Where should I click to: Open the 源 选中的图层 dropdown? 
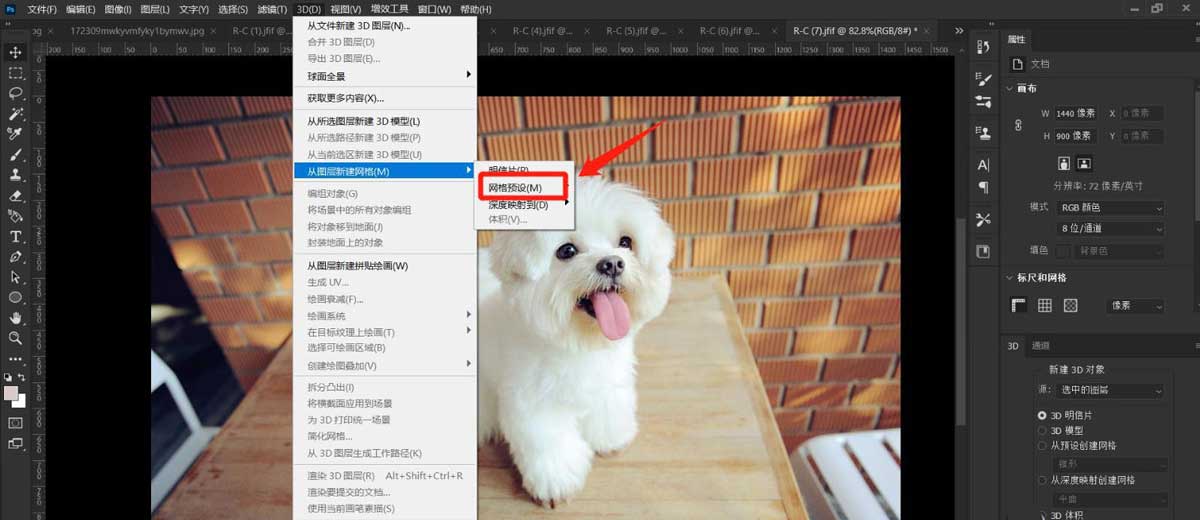(x=1112, y=389)
